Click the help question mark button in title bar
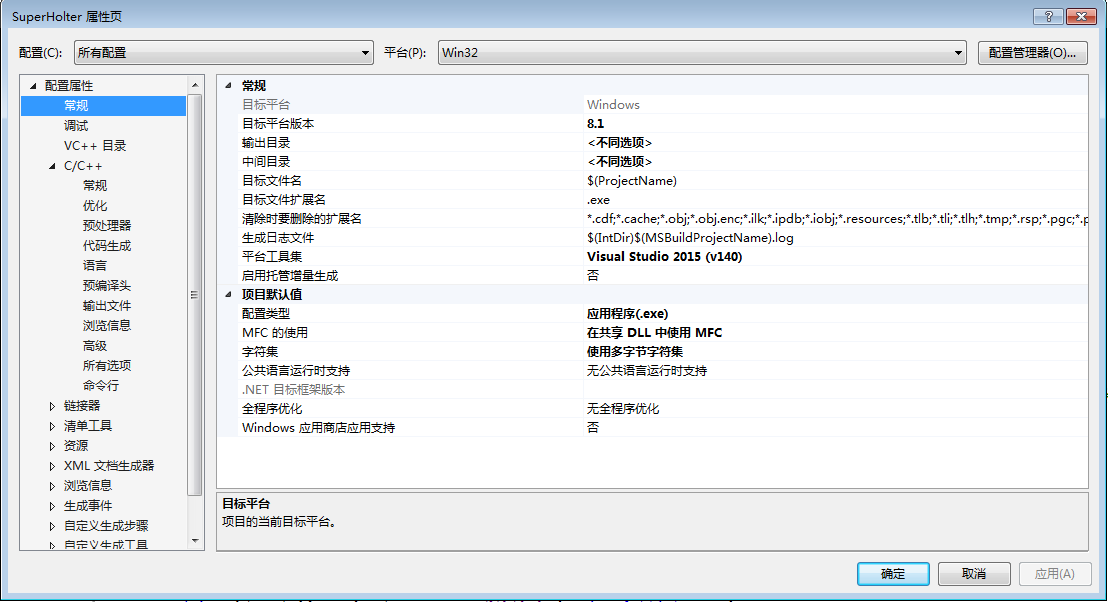1108x602 pixels. click(1048, 16)
